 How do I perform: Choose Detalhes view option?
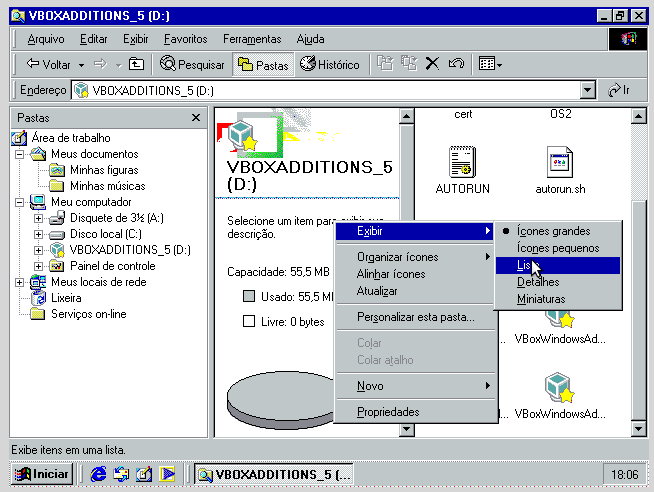[558, 282]
